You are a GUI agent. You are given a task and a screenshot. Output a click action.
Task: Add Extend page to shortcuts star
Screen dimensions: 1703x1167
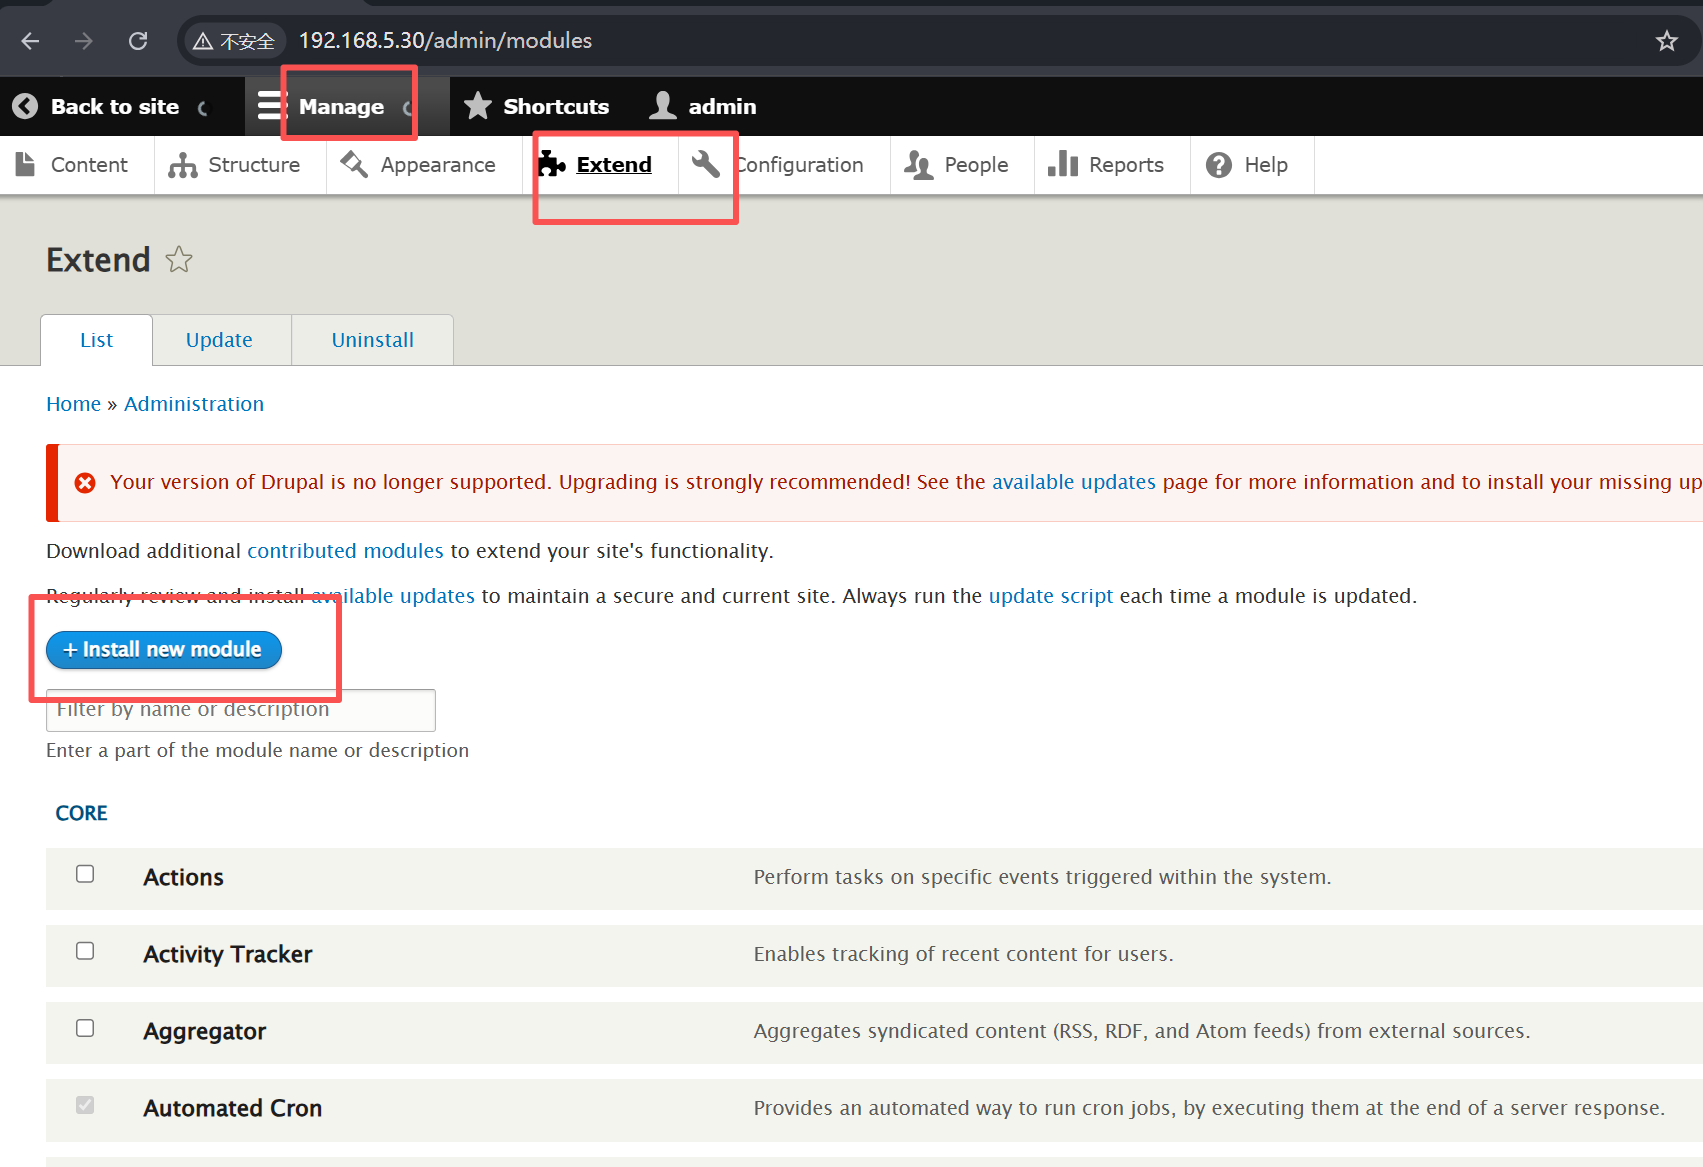coord(179,260)
